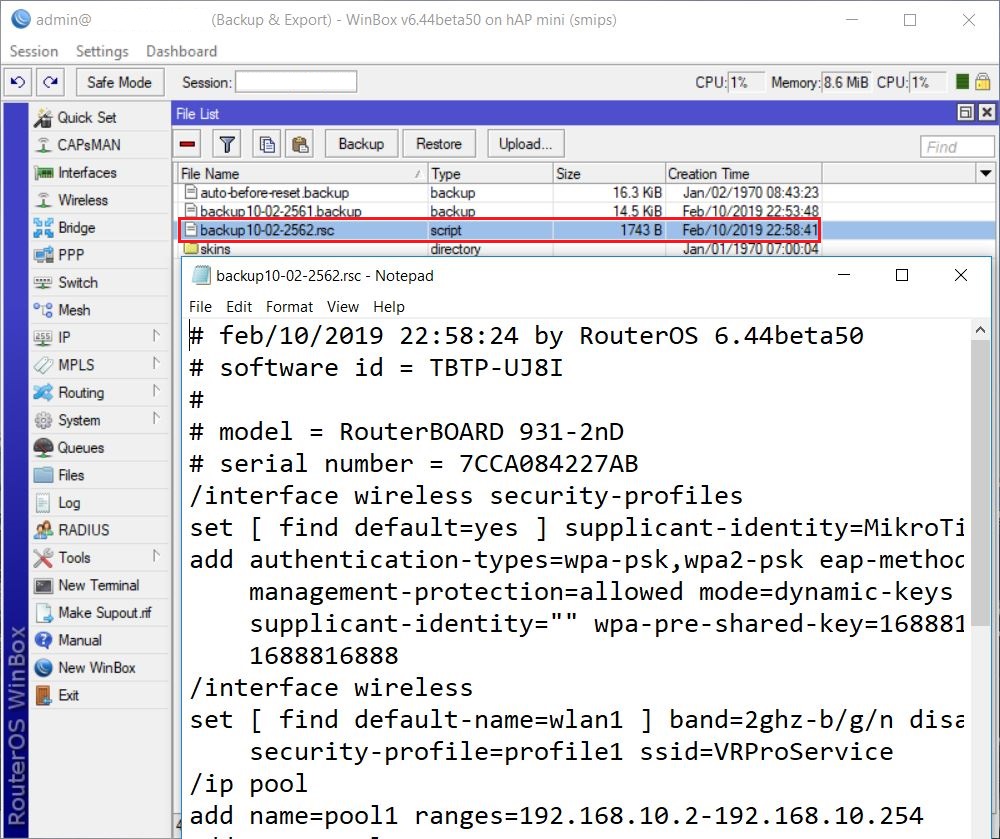The image size is (1000, 839).
Task: Open the Quick Set panel
Action: (70, 117)
